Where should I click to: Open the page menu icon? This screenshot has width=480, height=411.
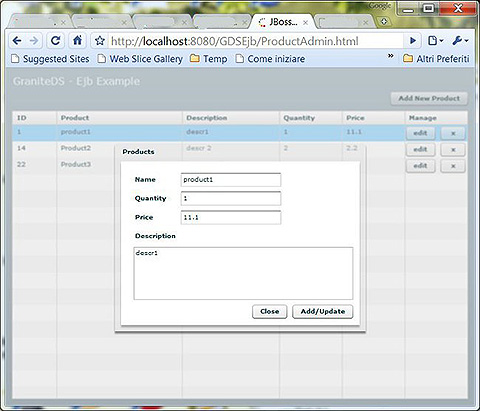435,41
